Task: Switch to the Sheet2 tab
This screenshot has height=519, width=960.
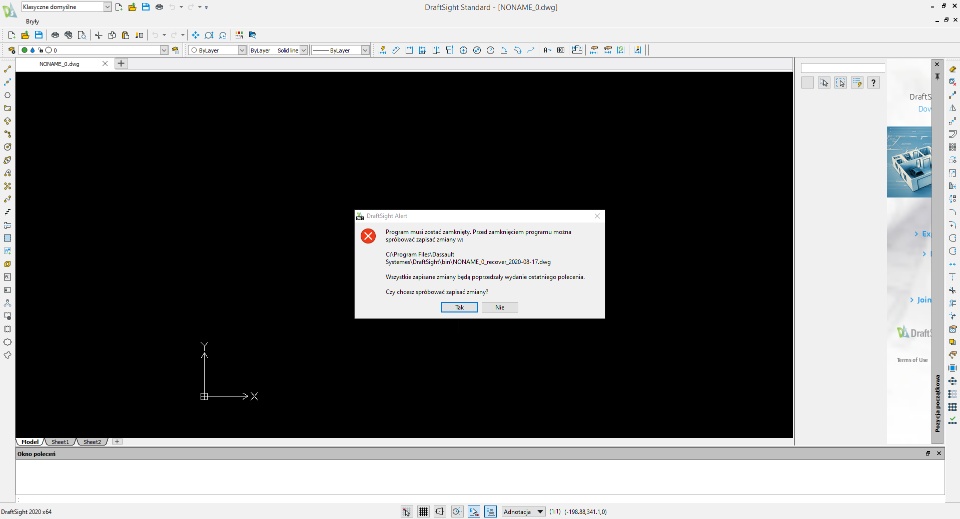Action: (x=92, y=442)
